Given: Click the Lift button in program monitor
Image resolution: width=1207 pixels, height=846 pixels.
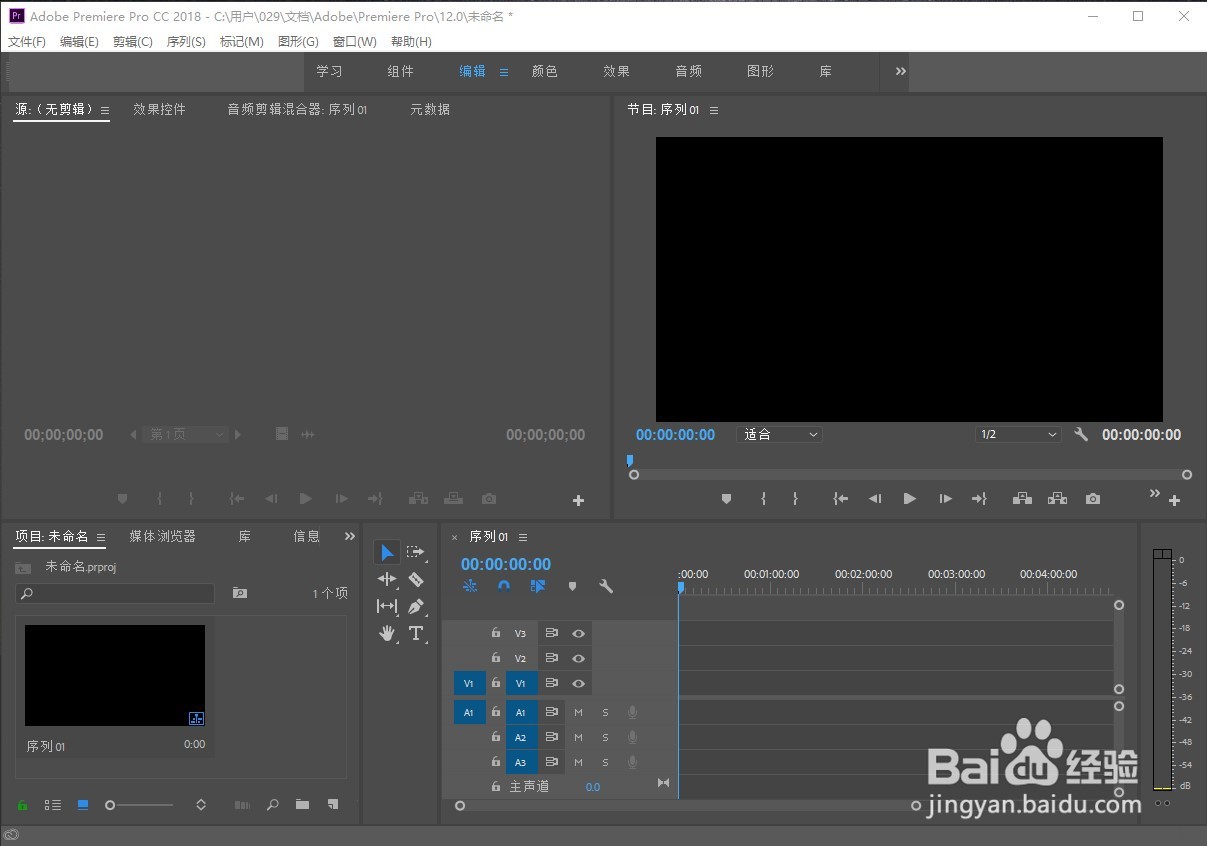Looking at the screenshot, I should (1022, 498).
